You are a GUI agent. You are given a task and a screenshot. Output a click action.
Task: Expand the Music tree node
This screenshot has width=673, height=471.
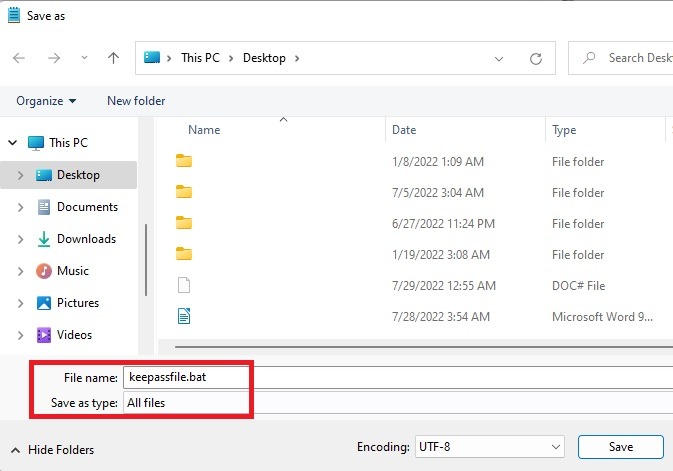[20, 271]
